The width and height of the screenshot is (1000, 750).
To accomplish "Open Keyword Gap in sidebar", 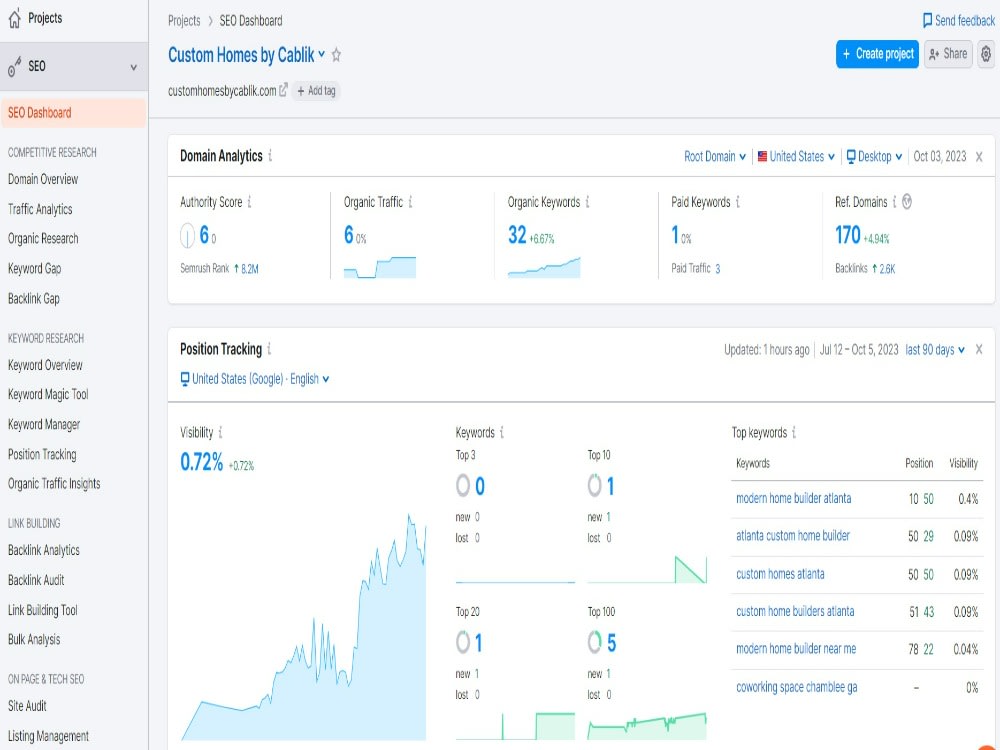I will click(x=34, y=268).
